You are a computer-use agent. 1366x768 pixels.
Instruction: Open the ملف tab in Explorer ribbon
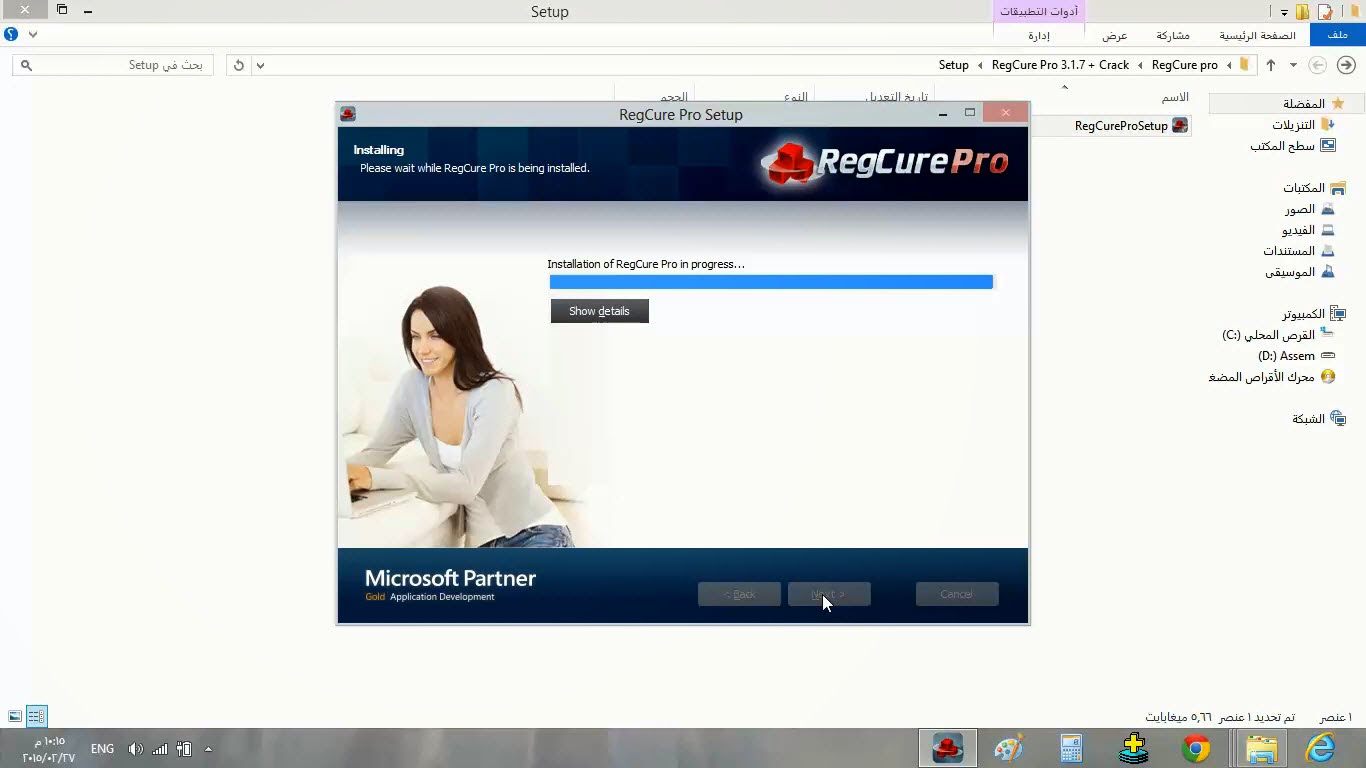pos(1337,35)
